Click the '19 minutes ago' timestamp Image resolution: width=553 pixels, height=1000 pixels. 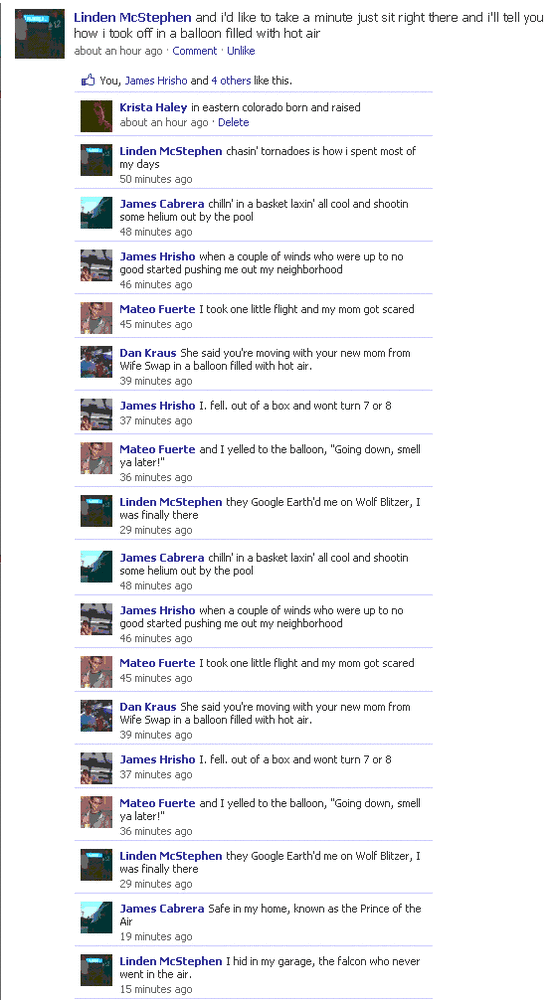pyautogui.click(x=156, y=936)
